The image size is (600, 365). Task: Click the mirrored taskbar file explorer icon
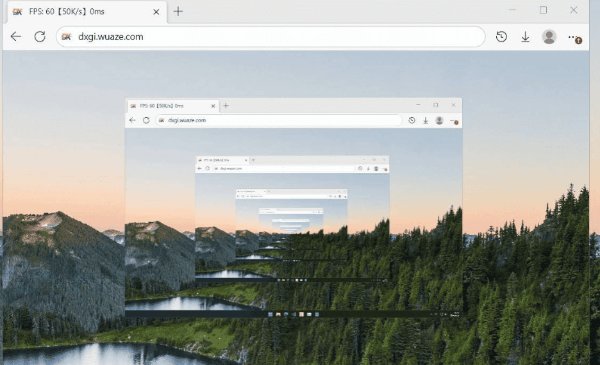(278, 314)
